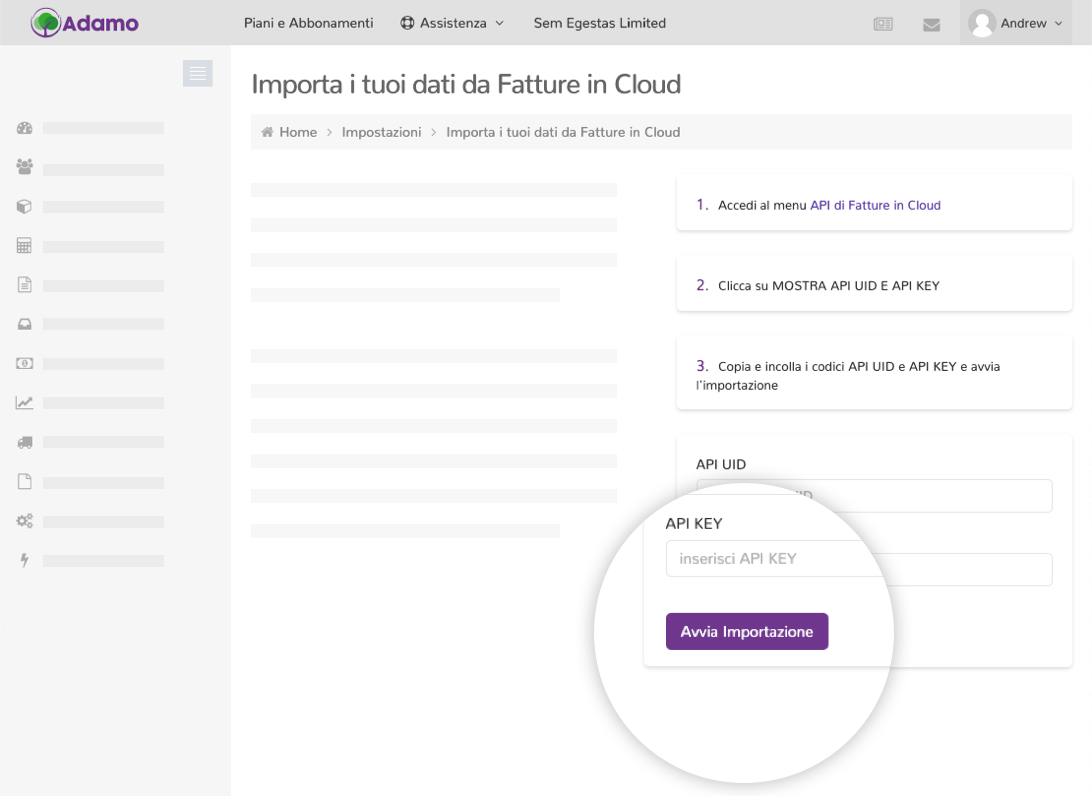Select the delivery truck icon in sidebar
This screenshot has width=1092, height=796.
[24, 442]
